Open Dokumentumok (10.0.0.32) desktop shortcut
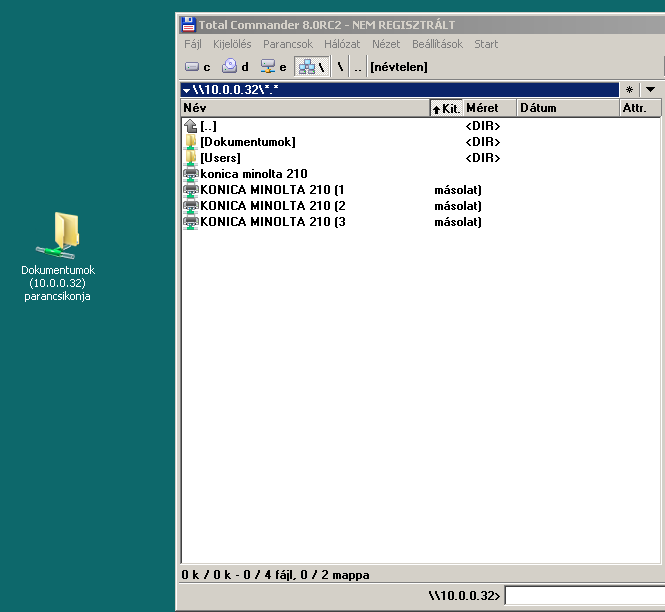This screenshot has height=612, width=665. (x=57, y=257)
